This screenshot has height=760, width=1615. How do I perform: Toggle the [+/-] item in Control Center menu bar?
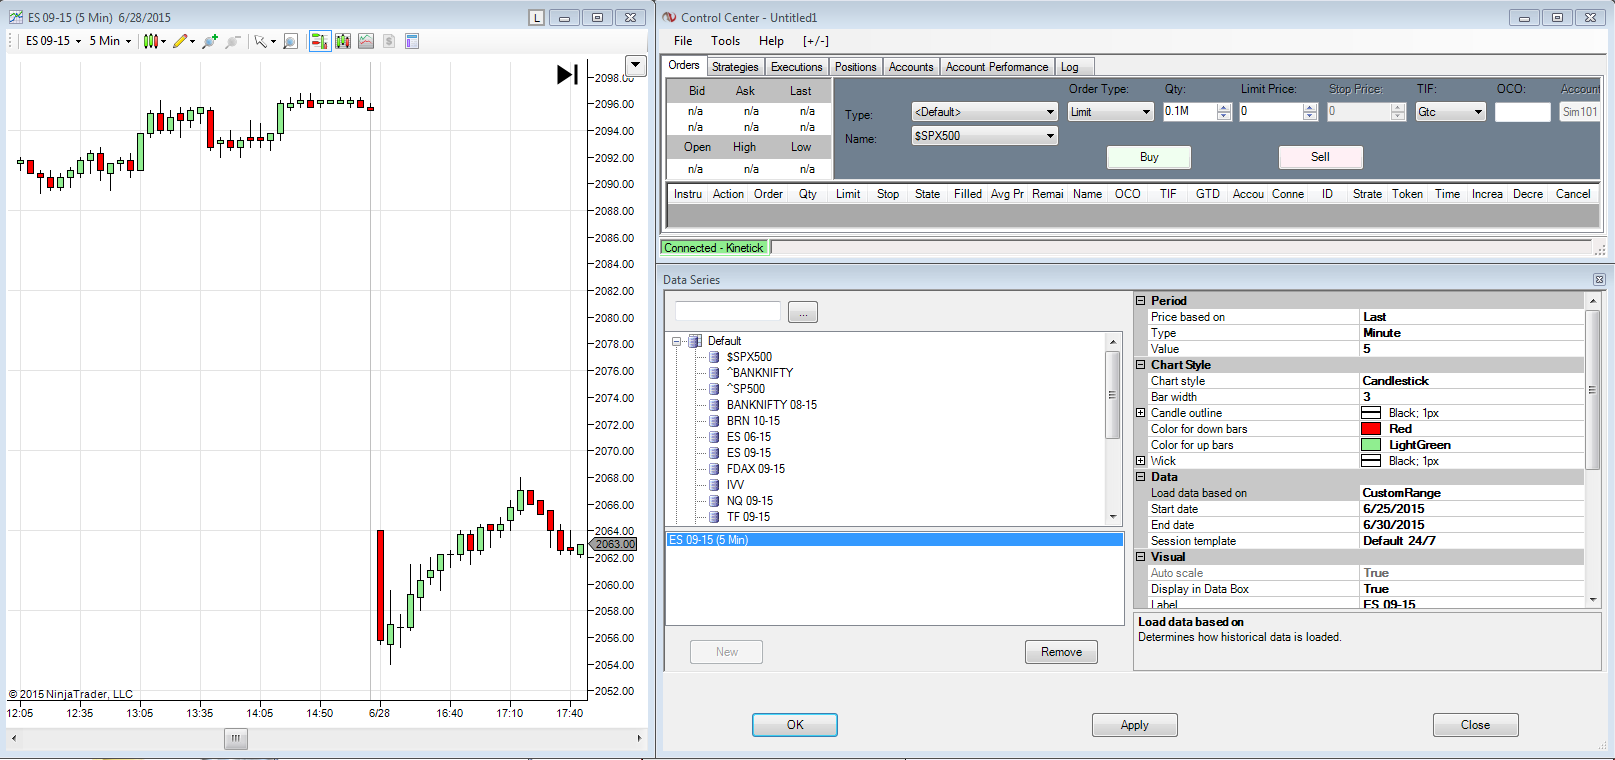pyautogui.click(x=816, y=41)
